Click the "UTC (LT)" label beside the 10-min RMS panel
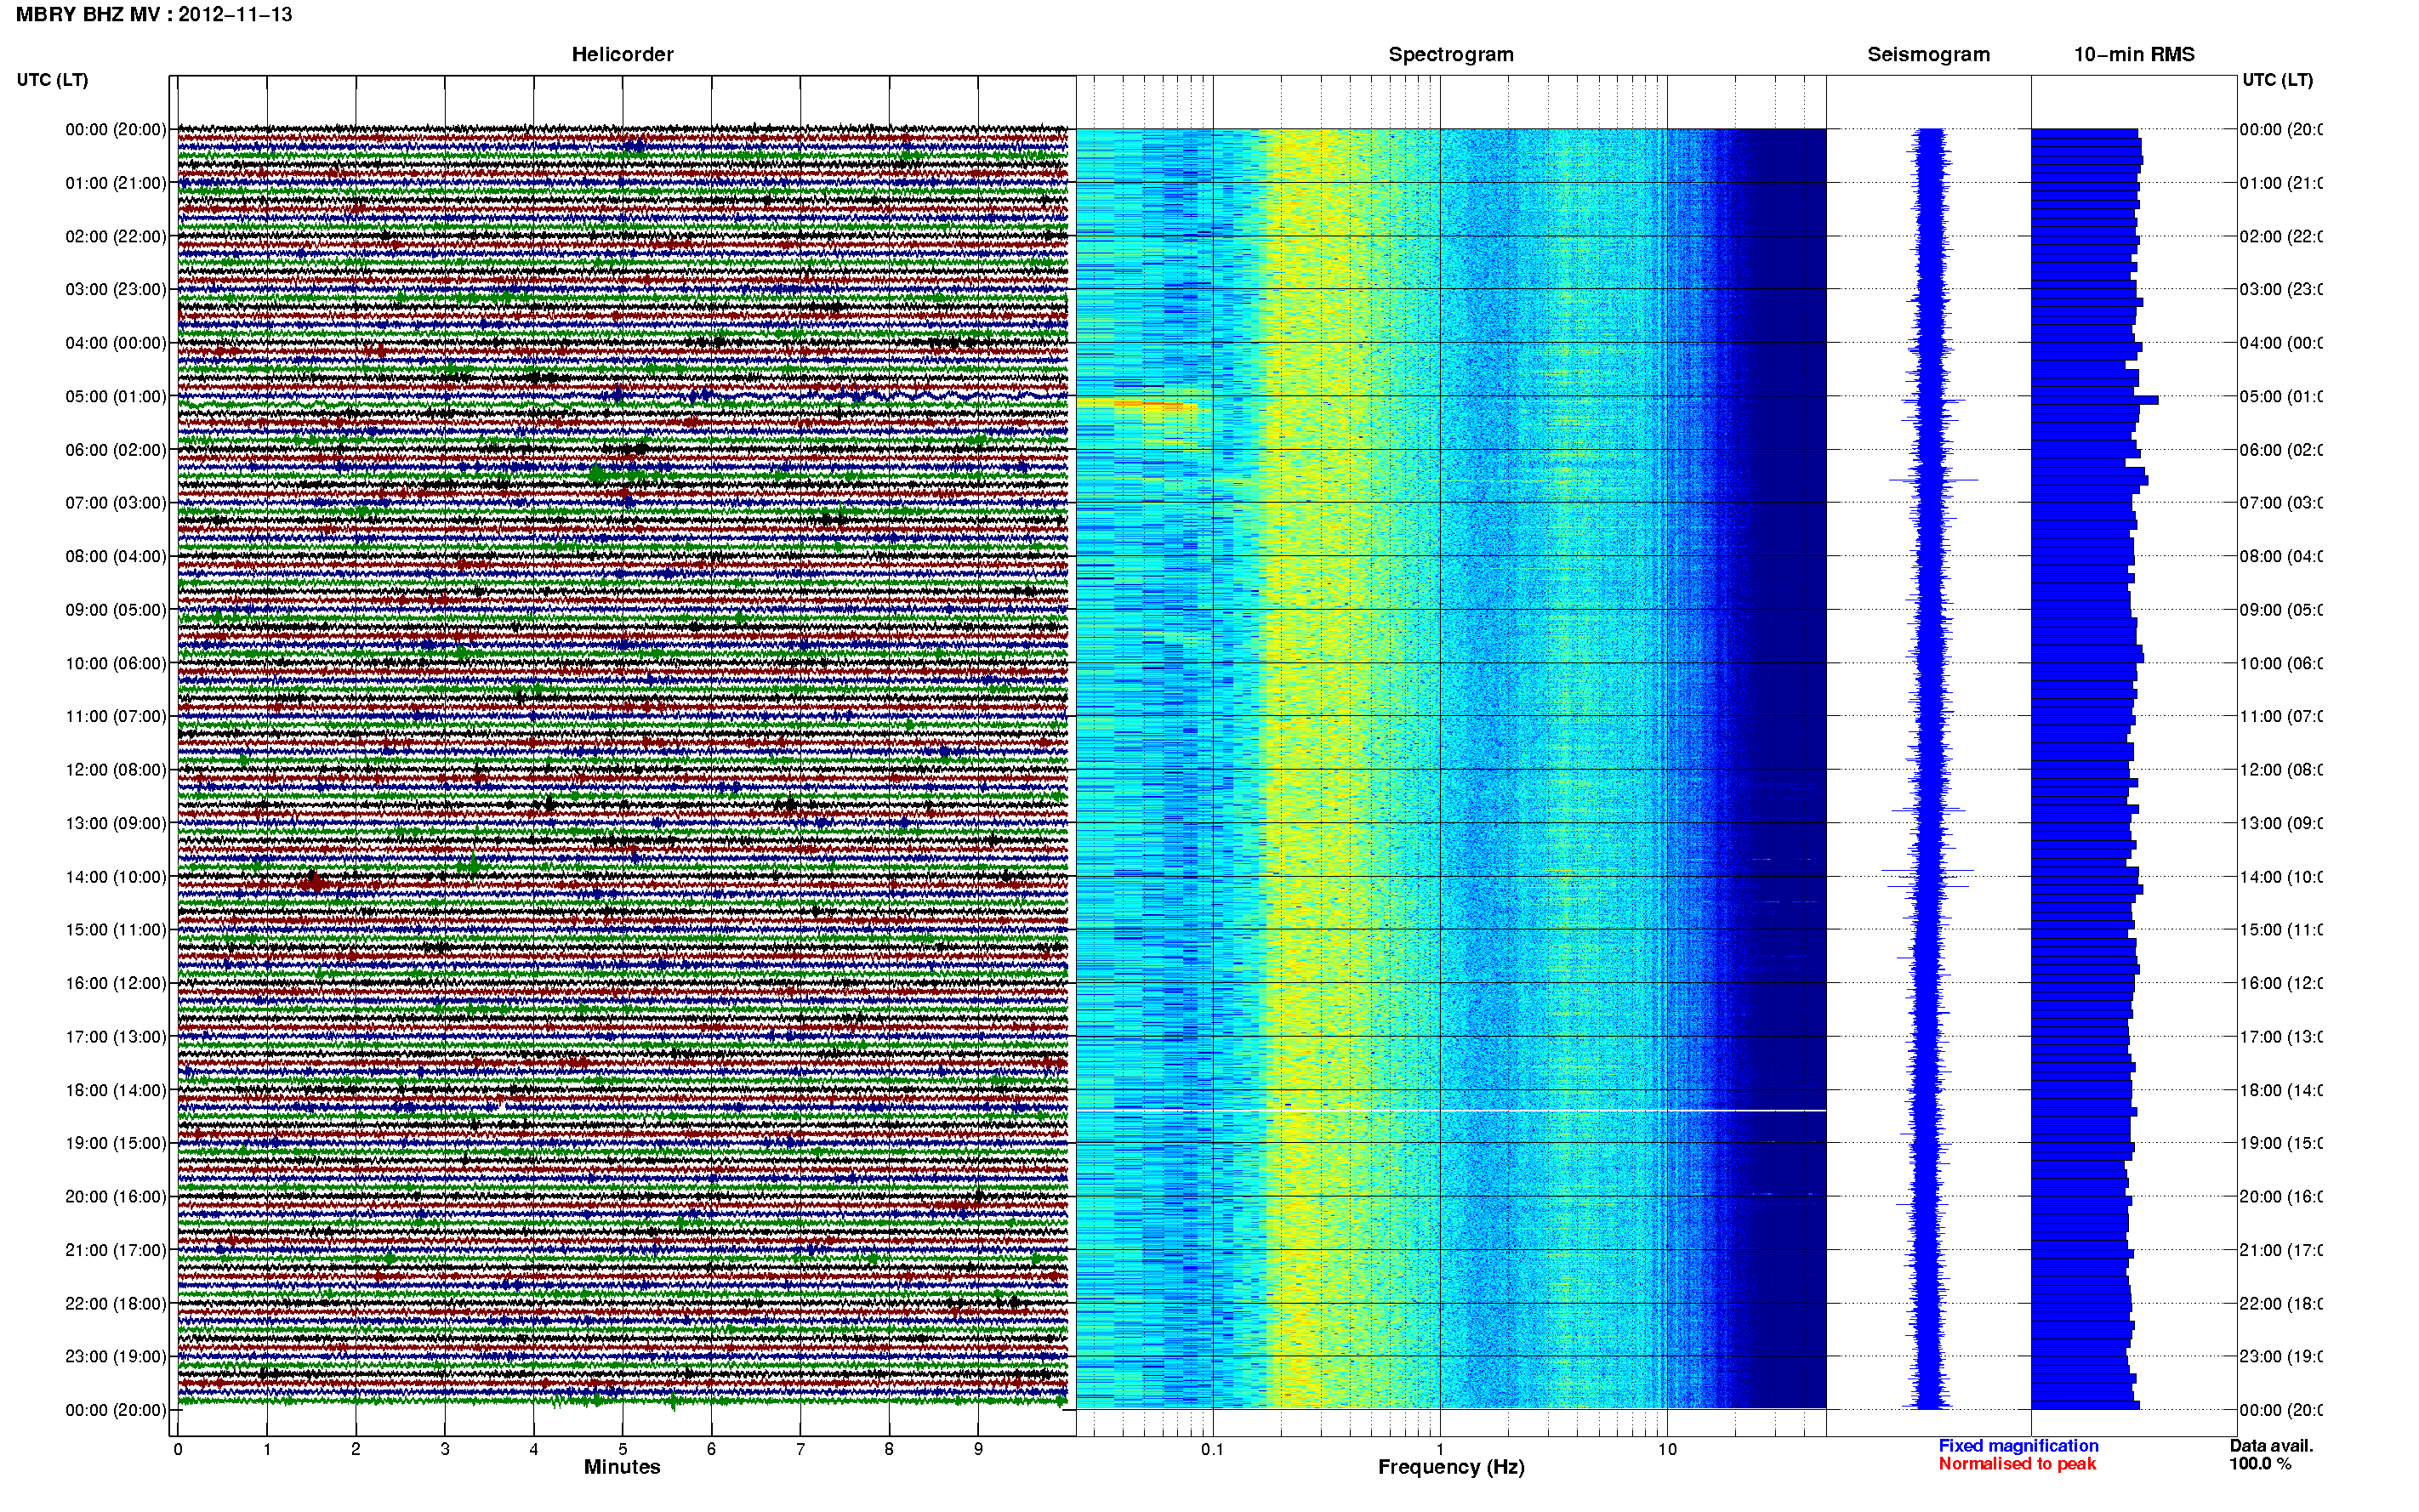2419x1512 pixels. click(2277, 80)
